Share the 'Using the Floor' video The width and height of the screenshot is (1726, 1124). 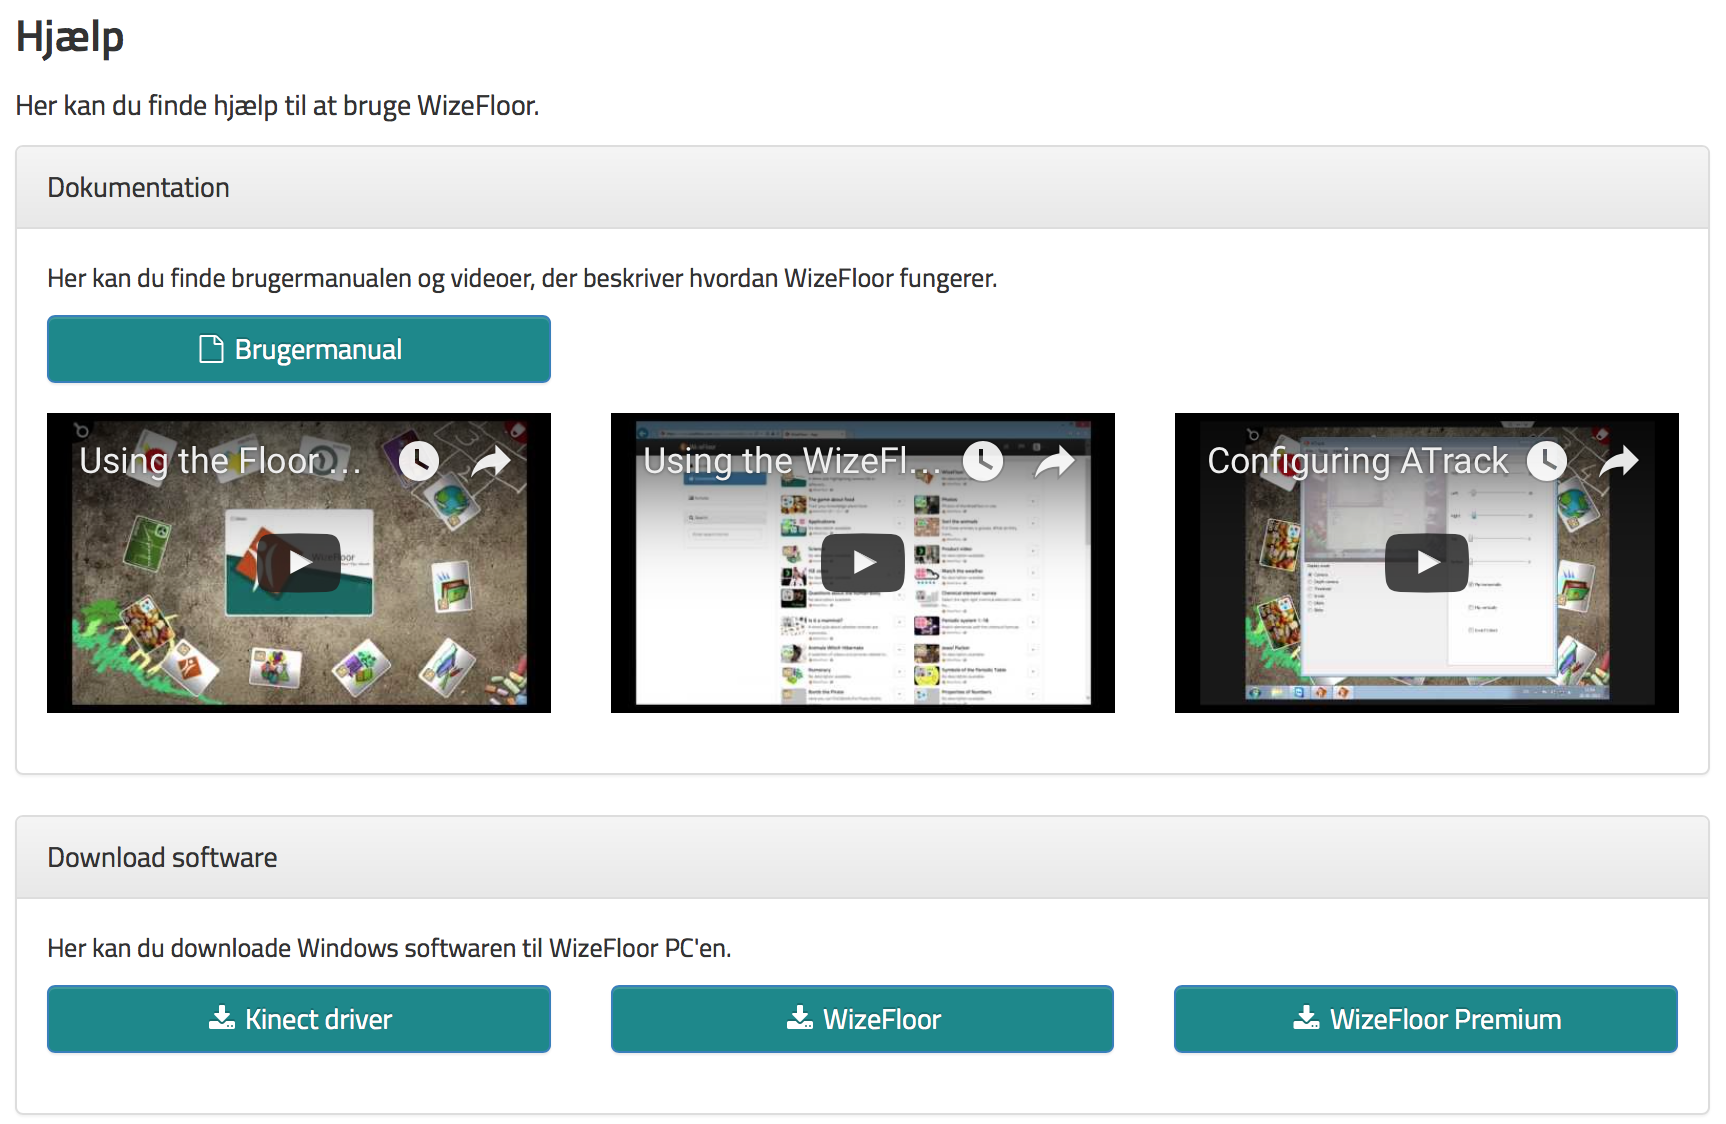(491, 461)
